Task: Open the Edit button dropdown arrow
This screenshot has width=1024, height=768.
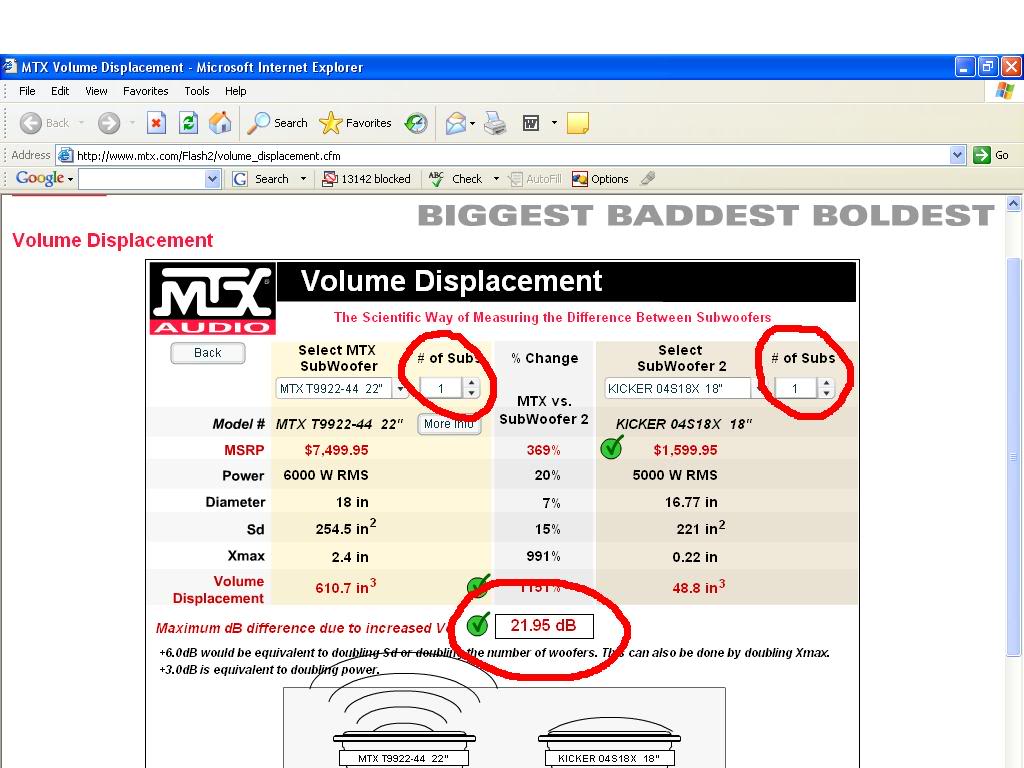Action: click(x=554, y=123)
